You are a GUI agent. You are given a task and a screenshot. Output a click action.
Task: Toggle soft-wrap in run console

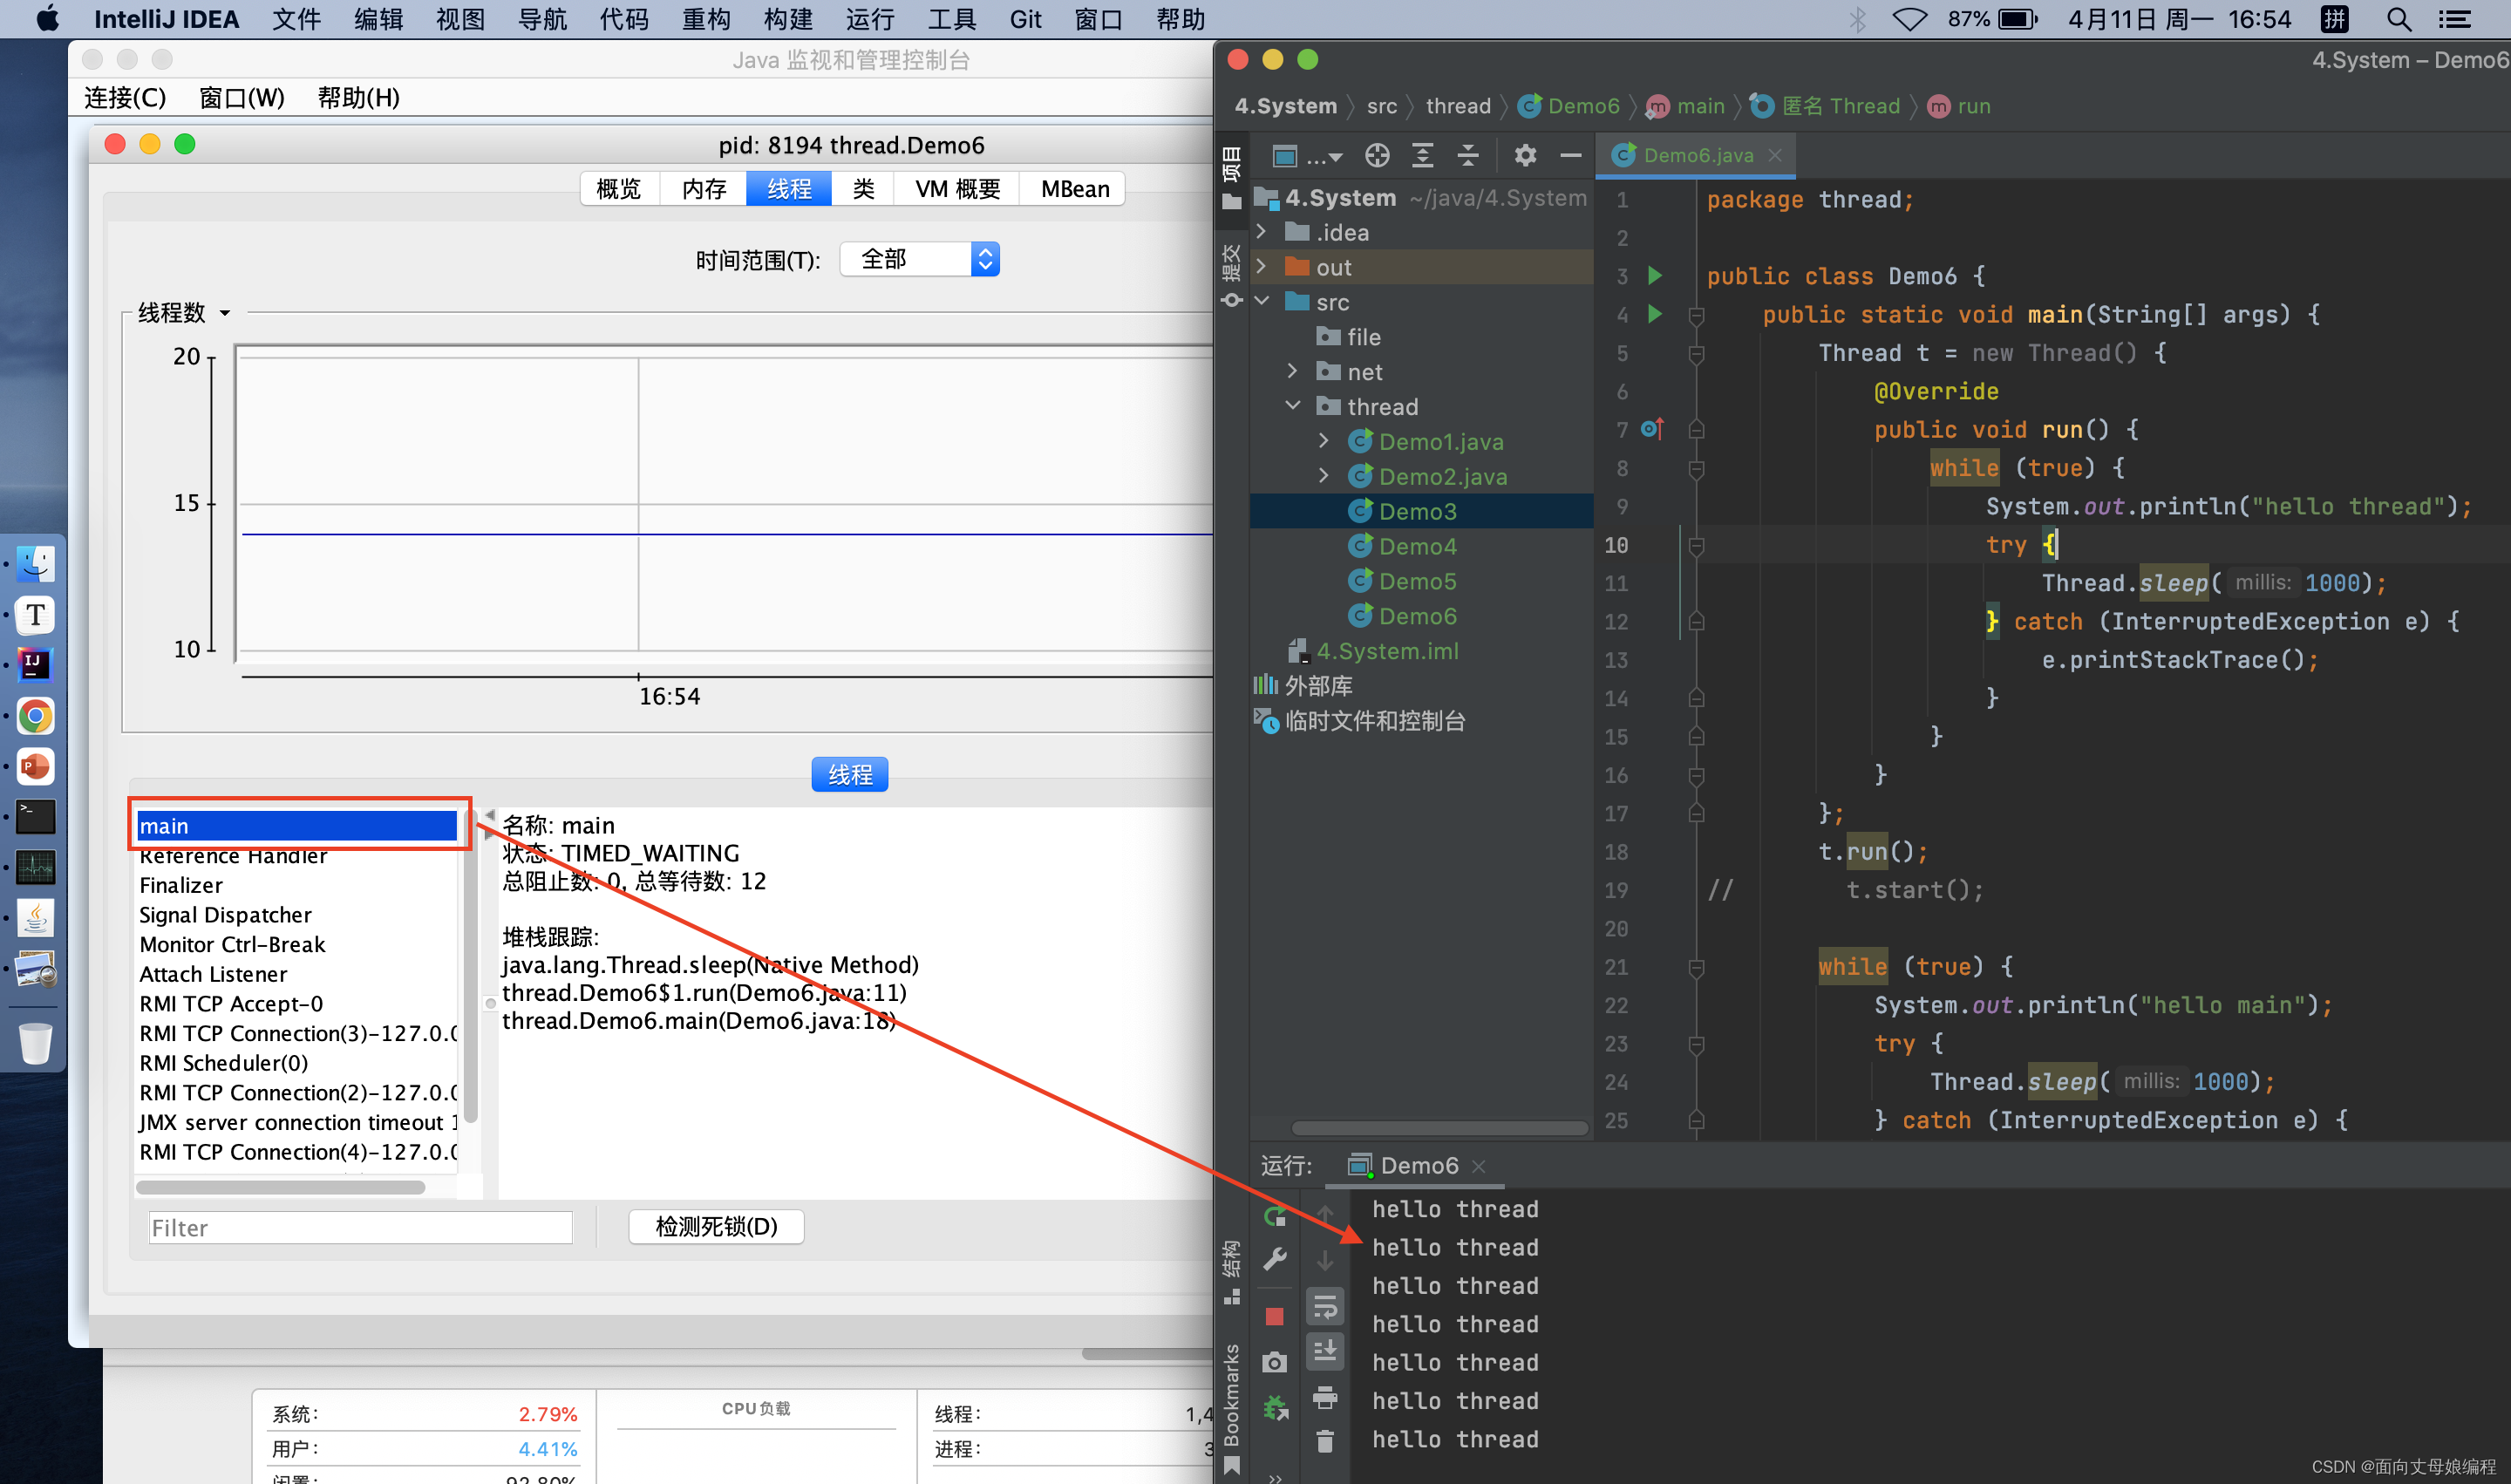pos(1325,1306)
